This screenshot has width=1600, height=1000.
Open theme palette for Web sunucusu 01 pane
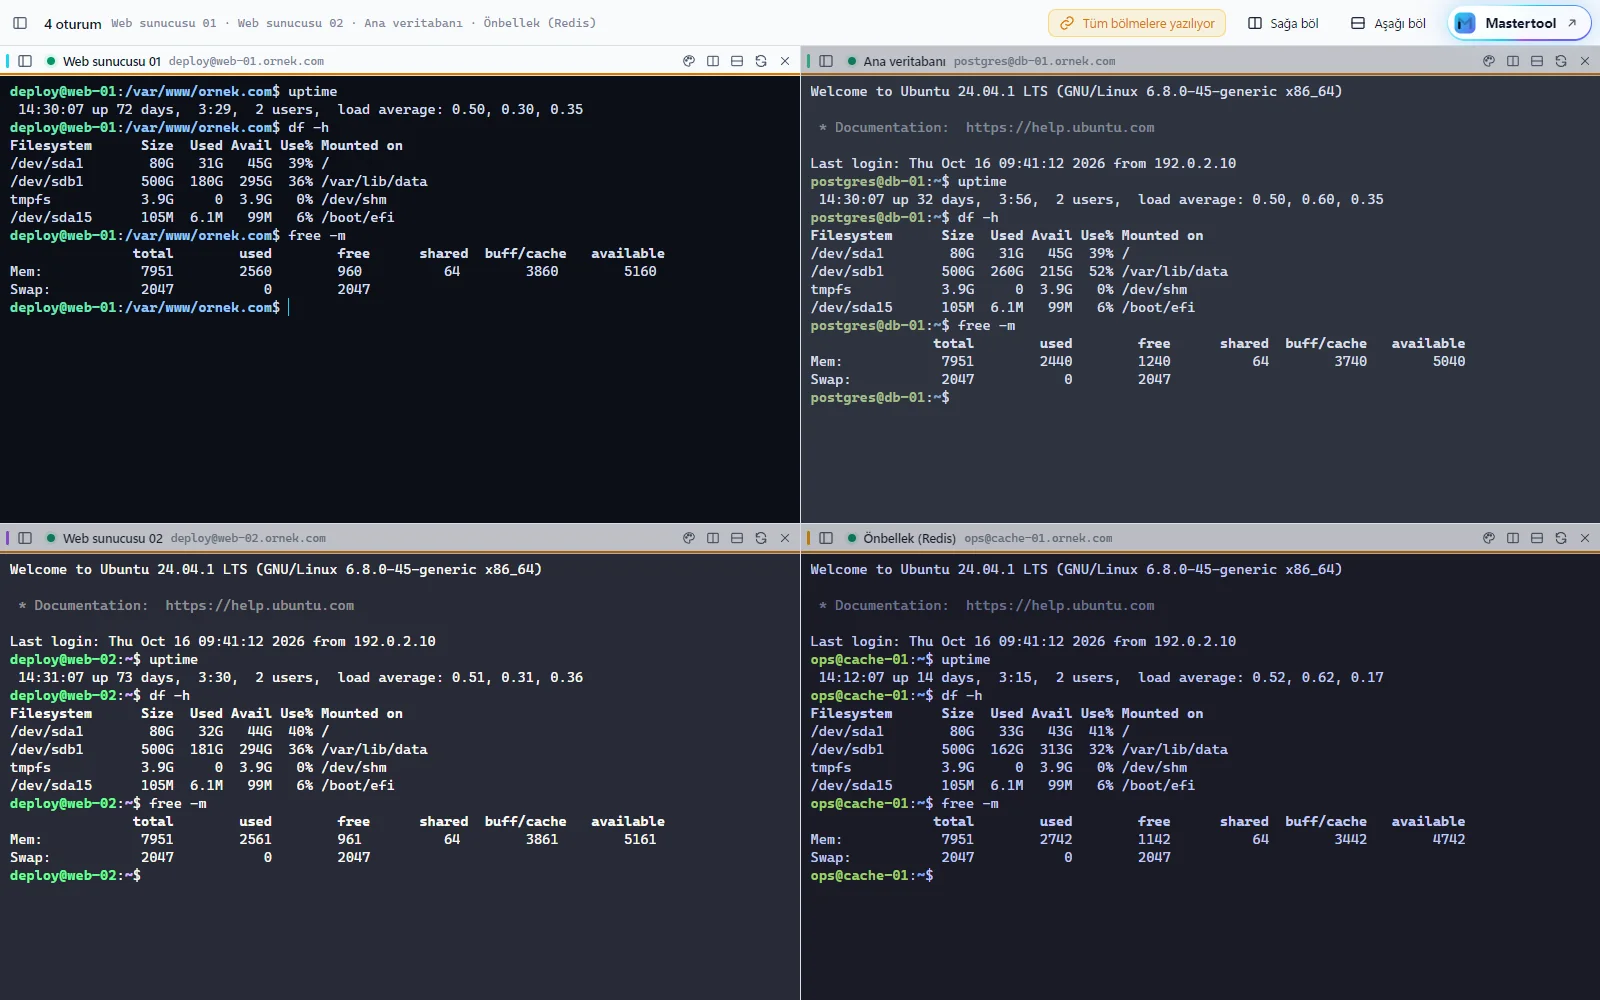[689, 61]
